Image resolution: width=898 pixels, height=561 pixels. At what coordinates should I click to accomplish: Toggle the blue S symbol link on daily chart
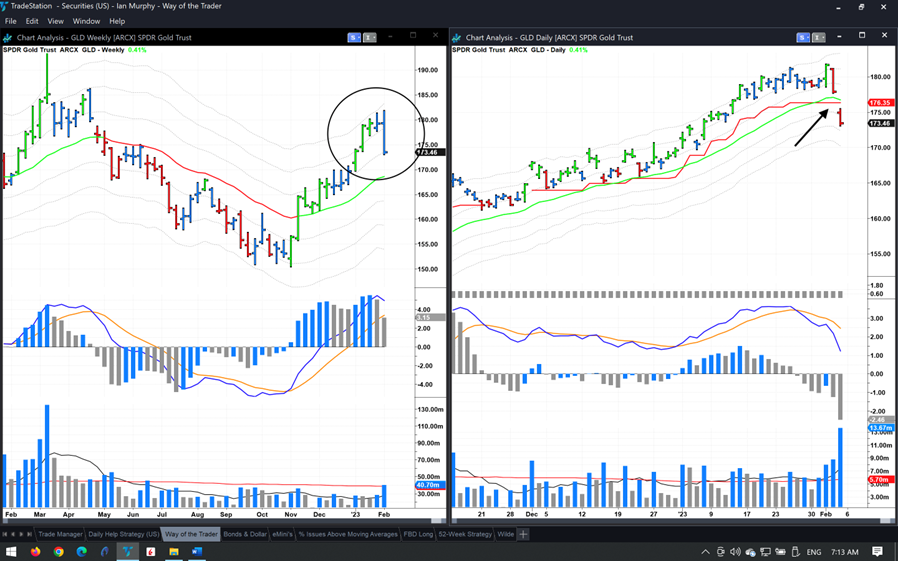click(x=803, y=37)
